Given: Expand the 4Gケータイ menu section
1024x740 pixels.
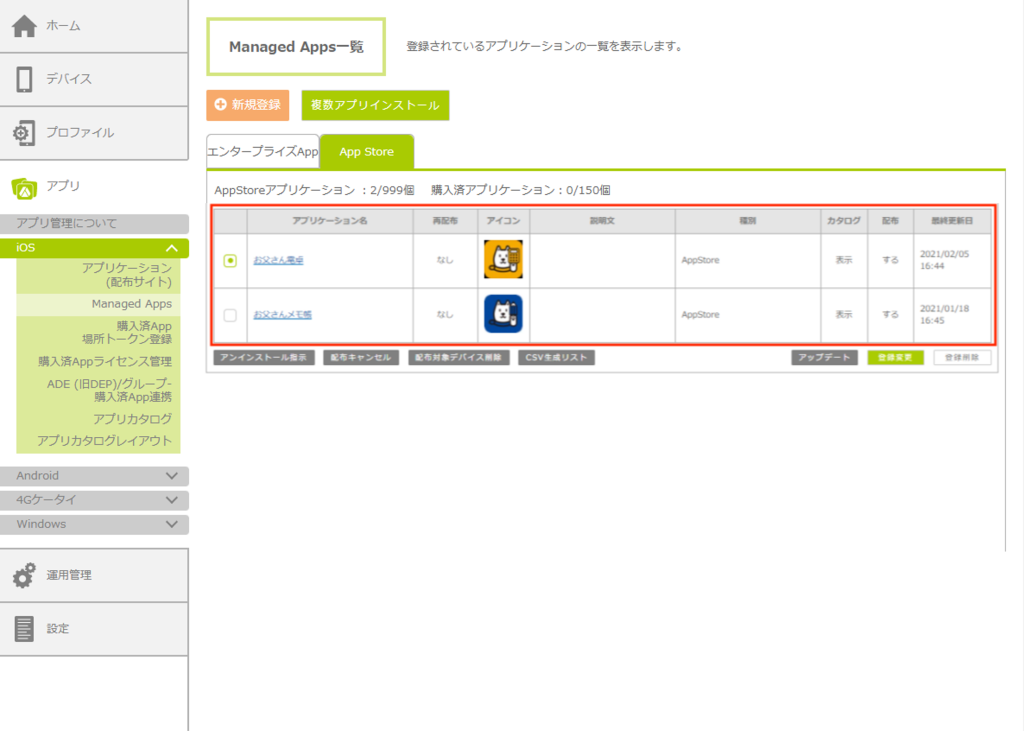Looking at the screenshot, I should point(172,500).
